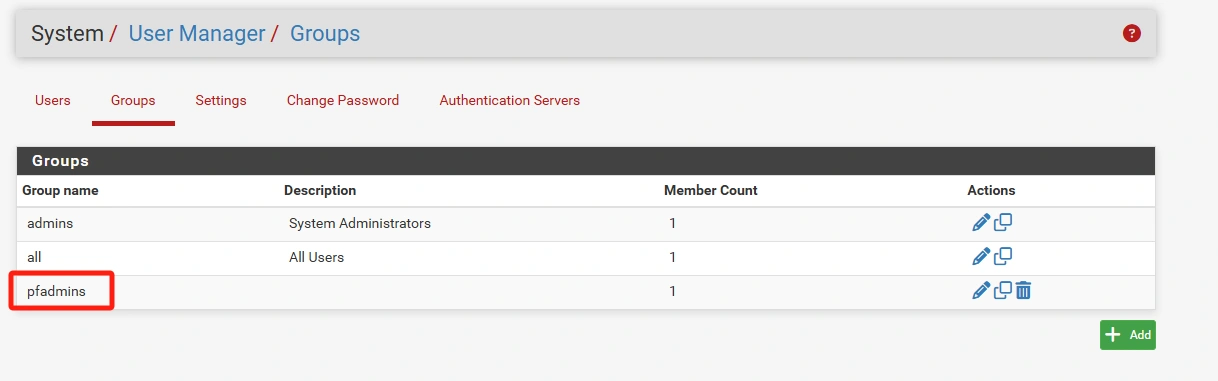This screenshot has height=381, width=1218.
Task: Click the pfadmins group name
Action: coord(56,291)
